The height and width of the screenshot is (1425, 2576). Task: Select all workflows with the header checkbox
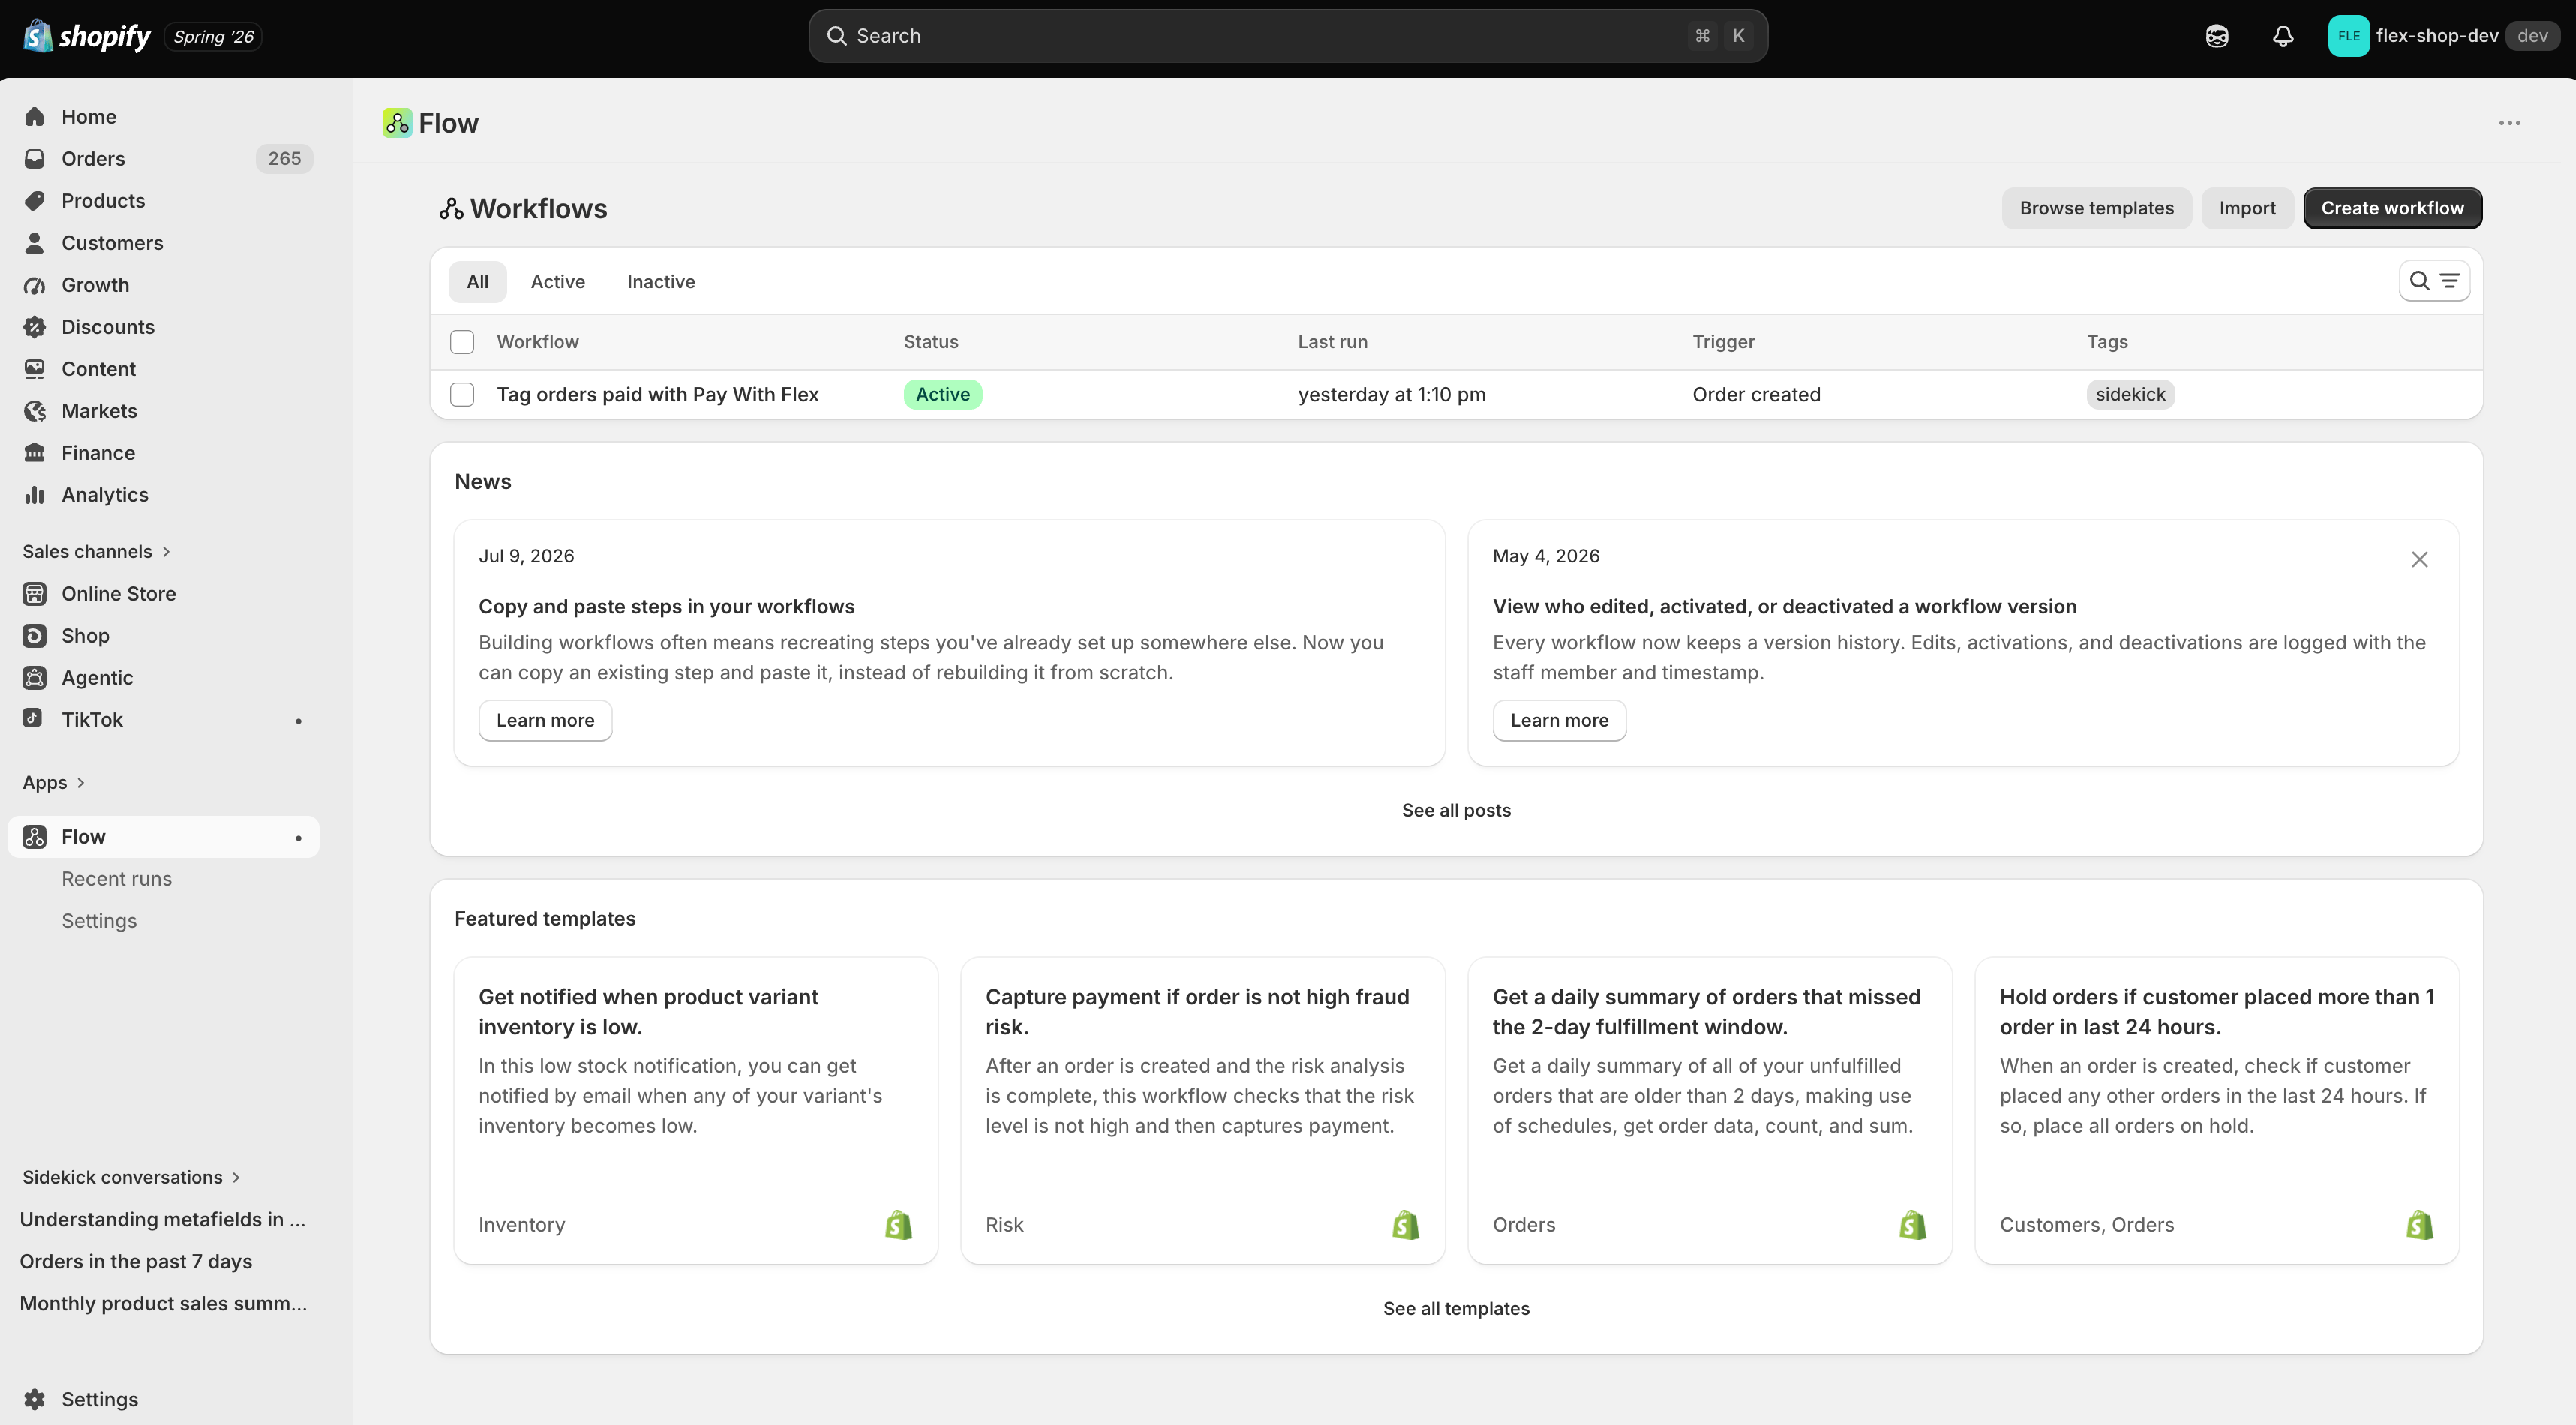pos(462,342)
